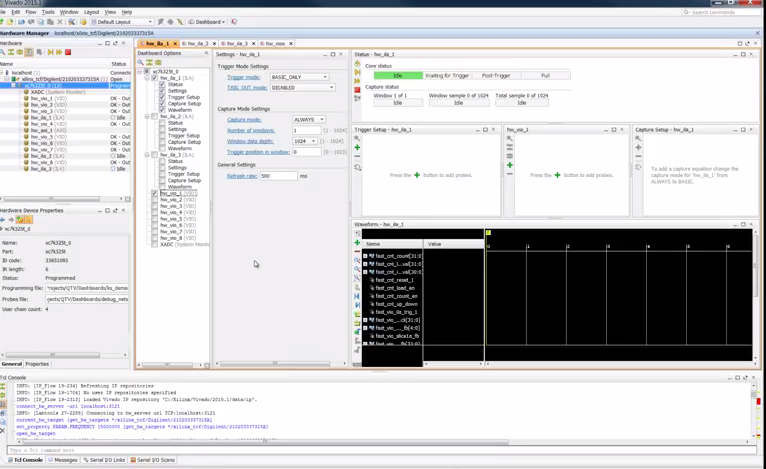
Task: Click minus remove probe icon in Trigger Setup
Action: [x=357, y=156]
